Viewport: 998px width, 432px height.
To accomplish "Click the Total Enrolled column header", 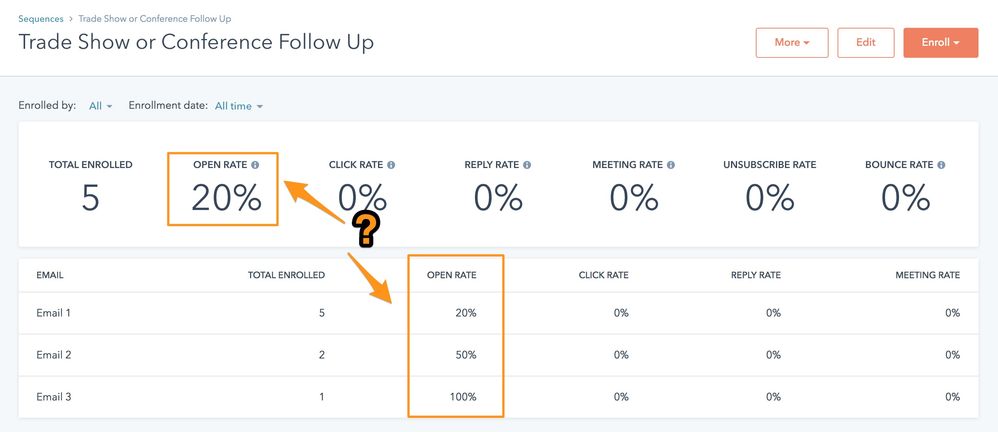I will point(286,275).
